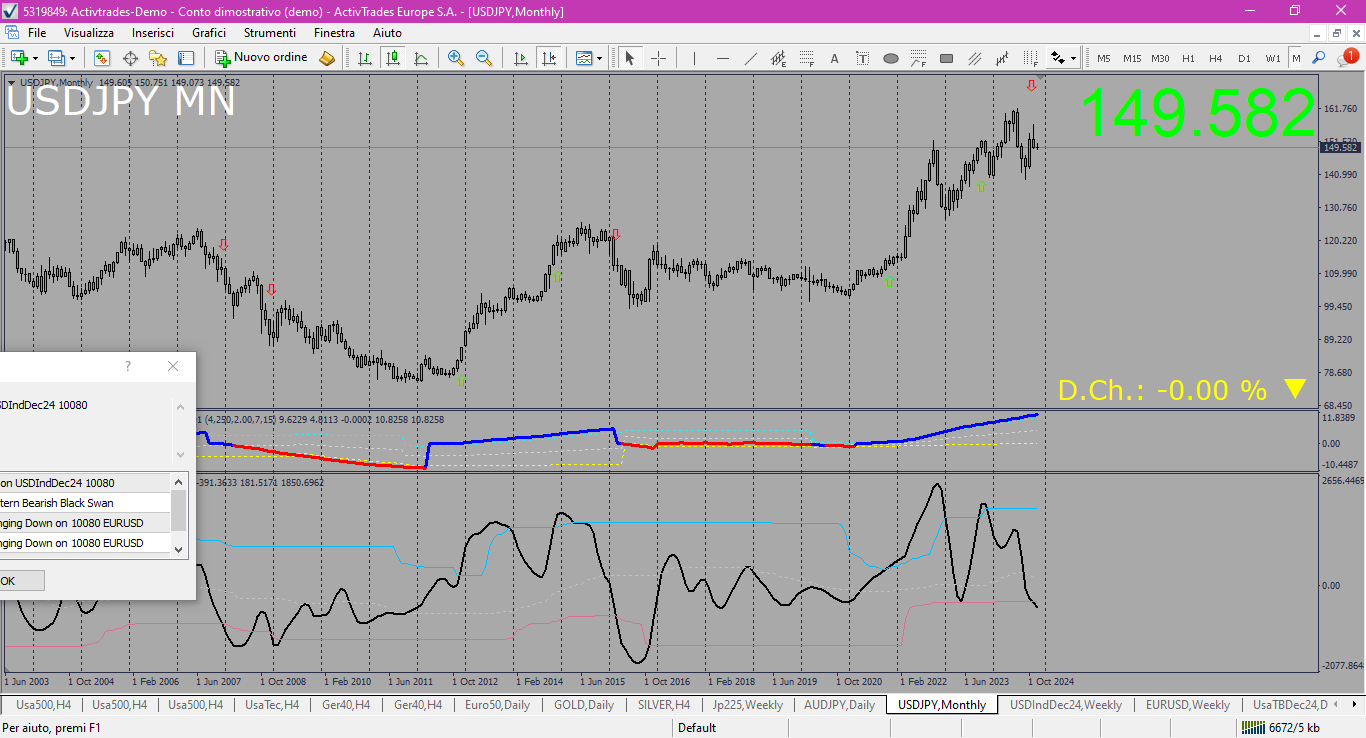The image size is (1366, 738).
Task: Open the New Chart toolbar icon
Action: coord(18,58)
